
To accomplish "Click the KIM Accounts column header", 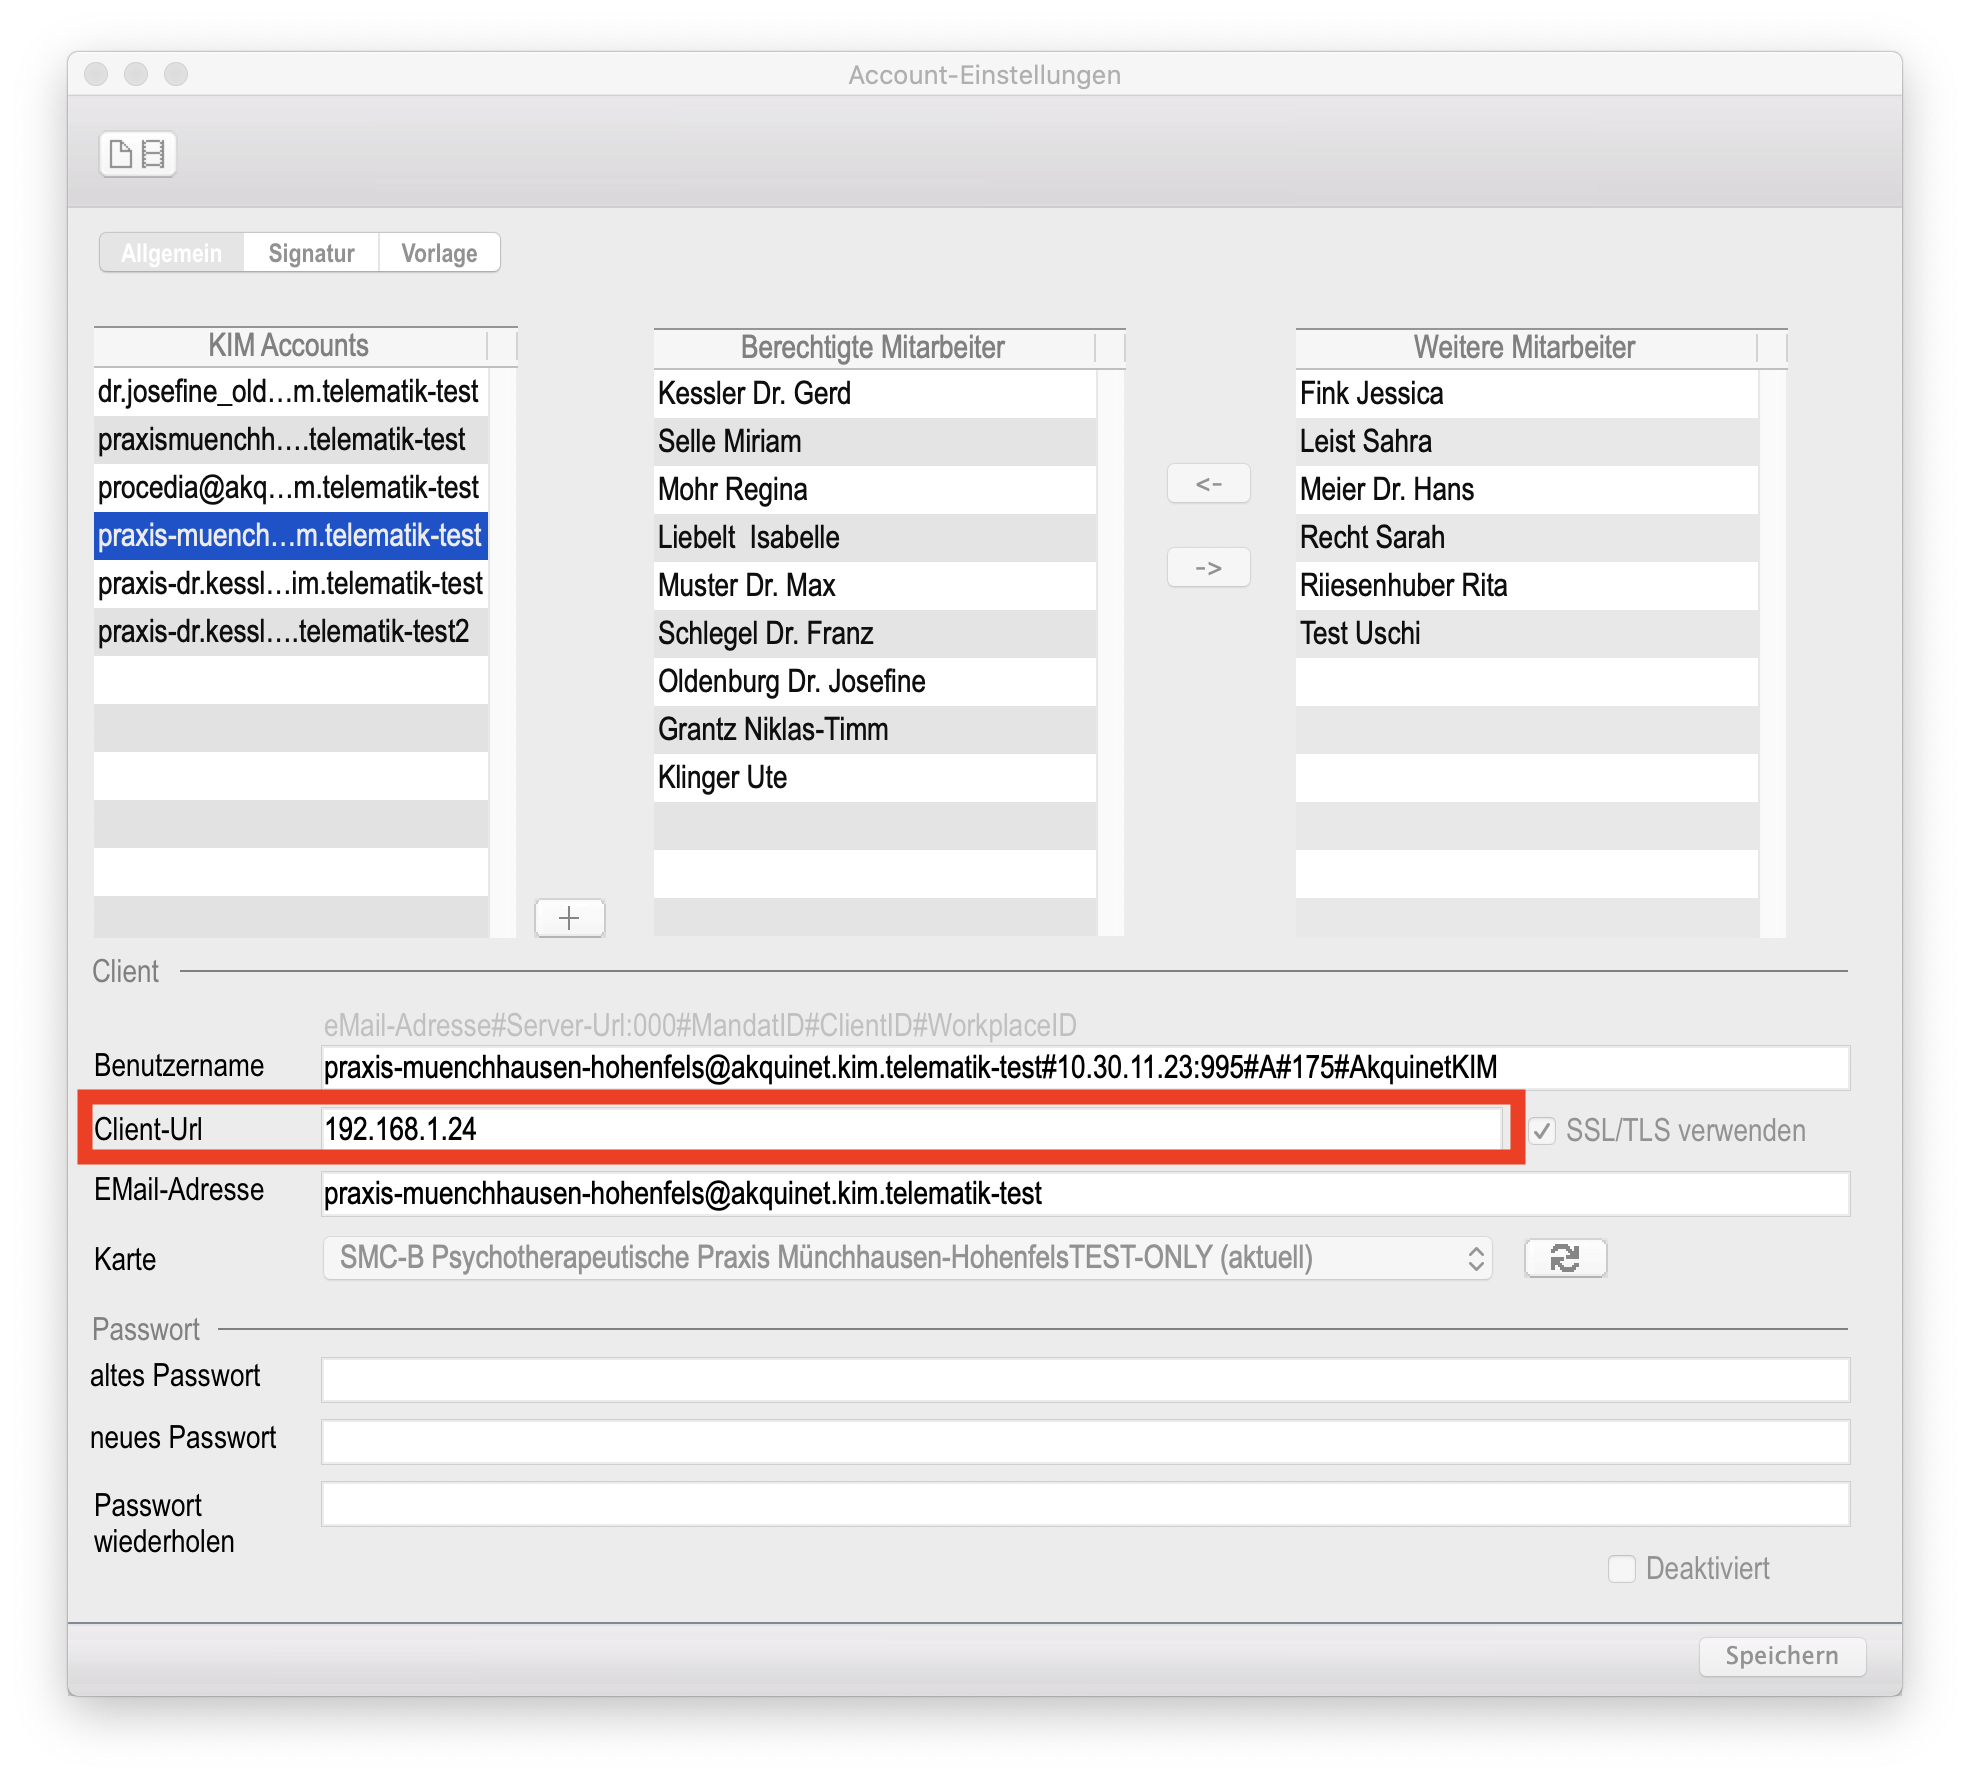I will click(289, 346).
